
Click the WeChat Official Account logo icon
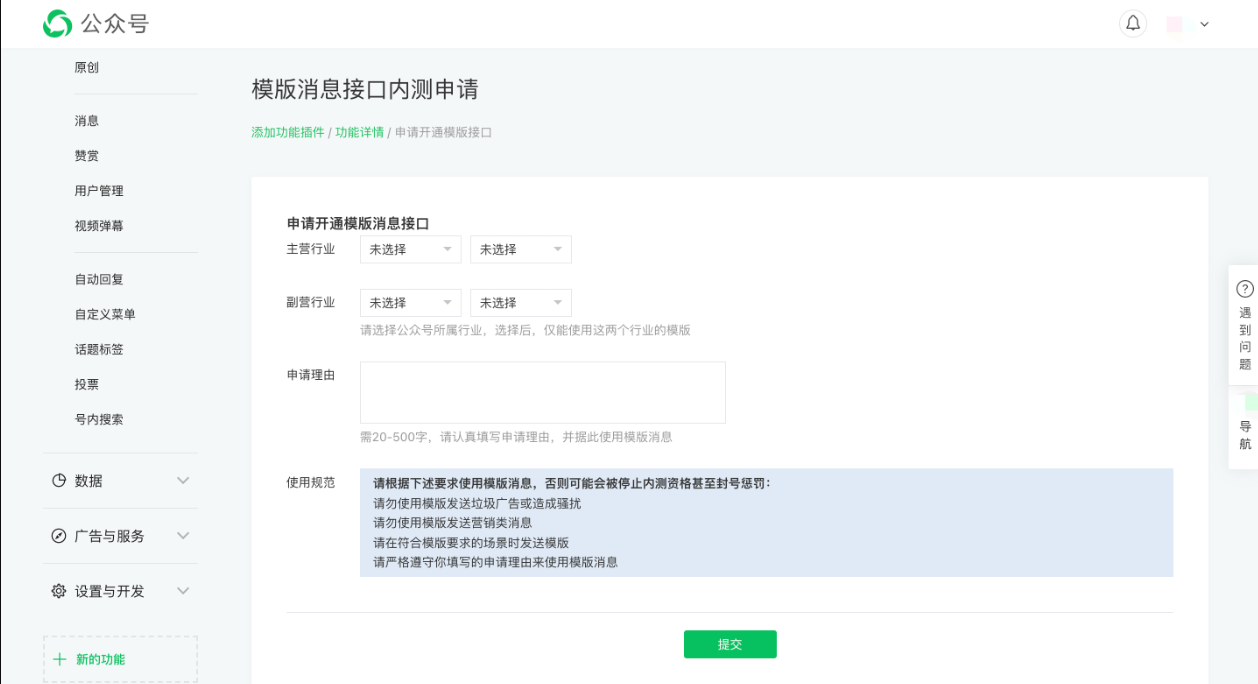58,24
